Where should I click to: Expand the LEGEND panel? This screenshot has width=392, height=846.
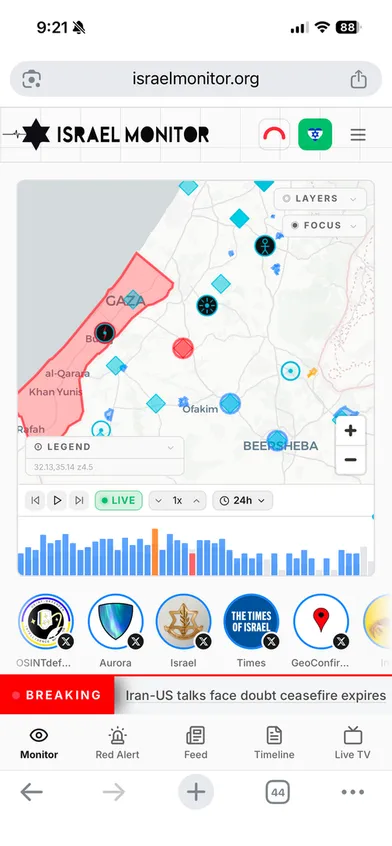pyautogui.click(x=105, y=447)
